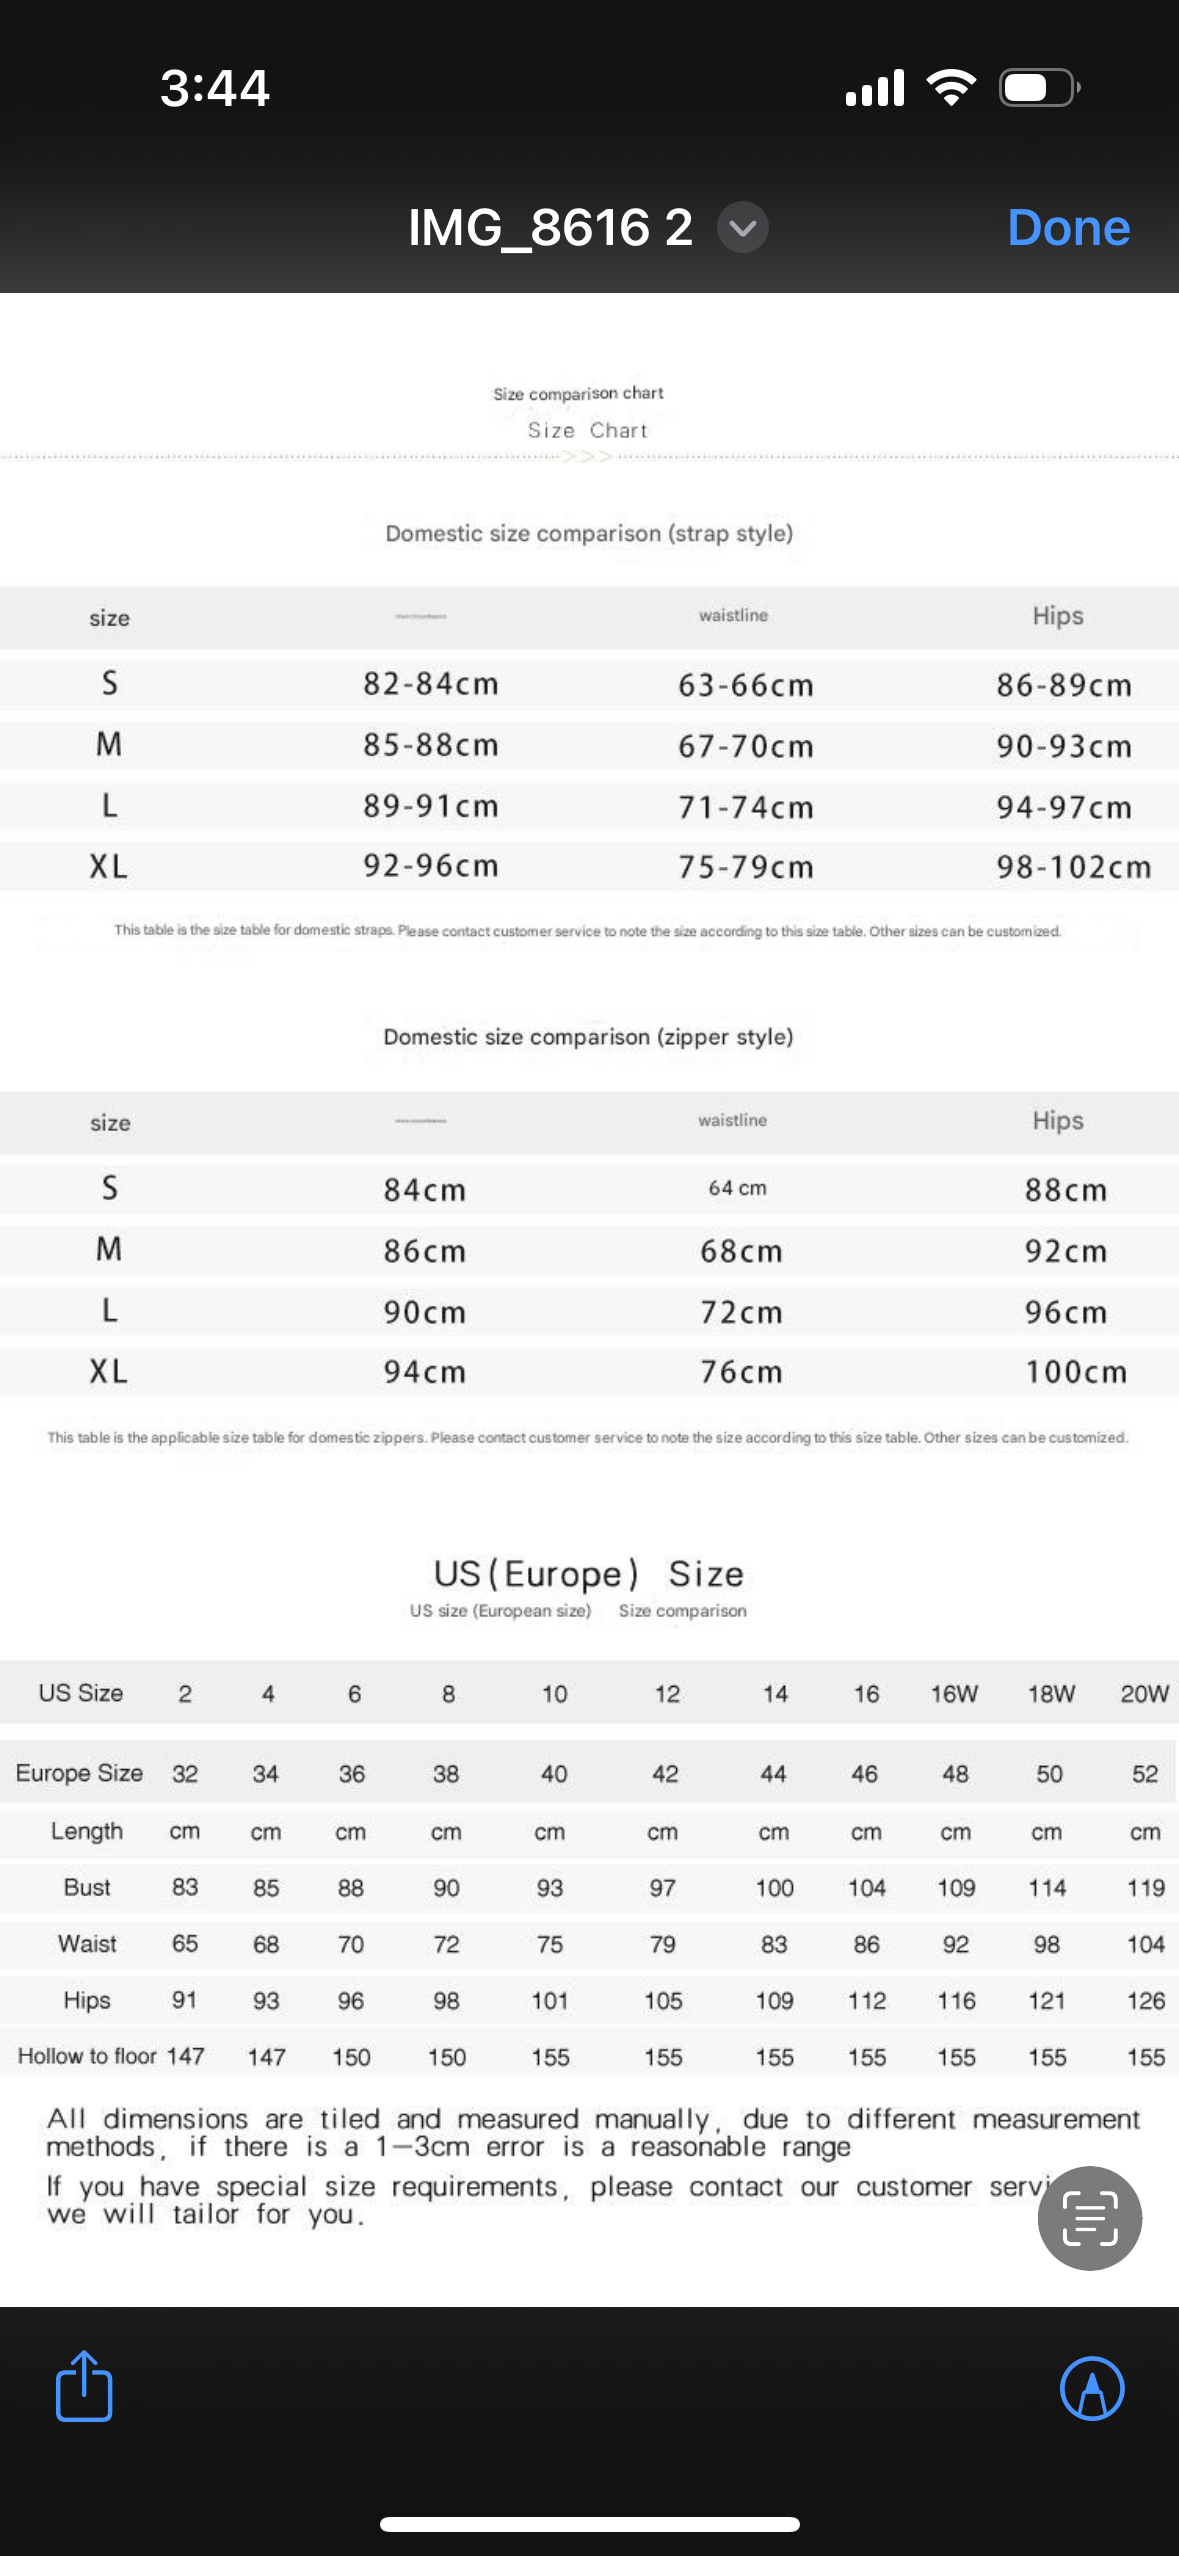The height and width of the screenshot is (2556, 1179).
Task: Open the Markup pen tool
Action: point(1091,2388)
